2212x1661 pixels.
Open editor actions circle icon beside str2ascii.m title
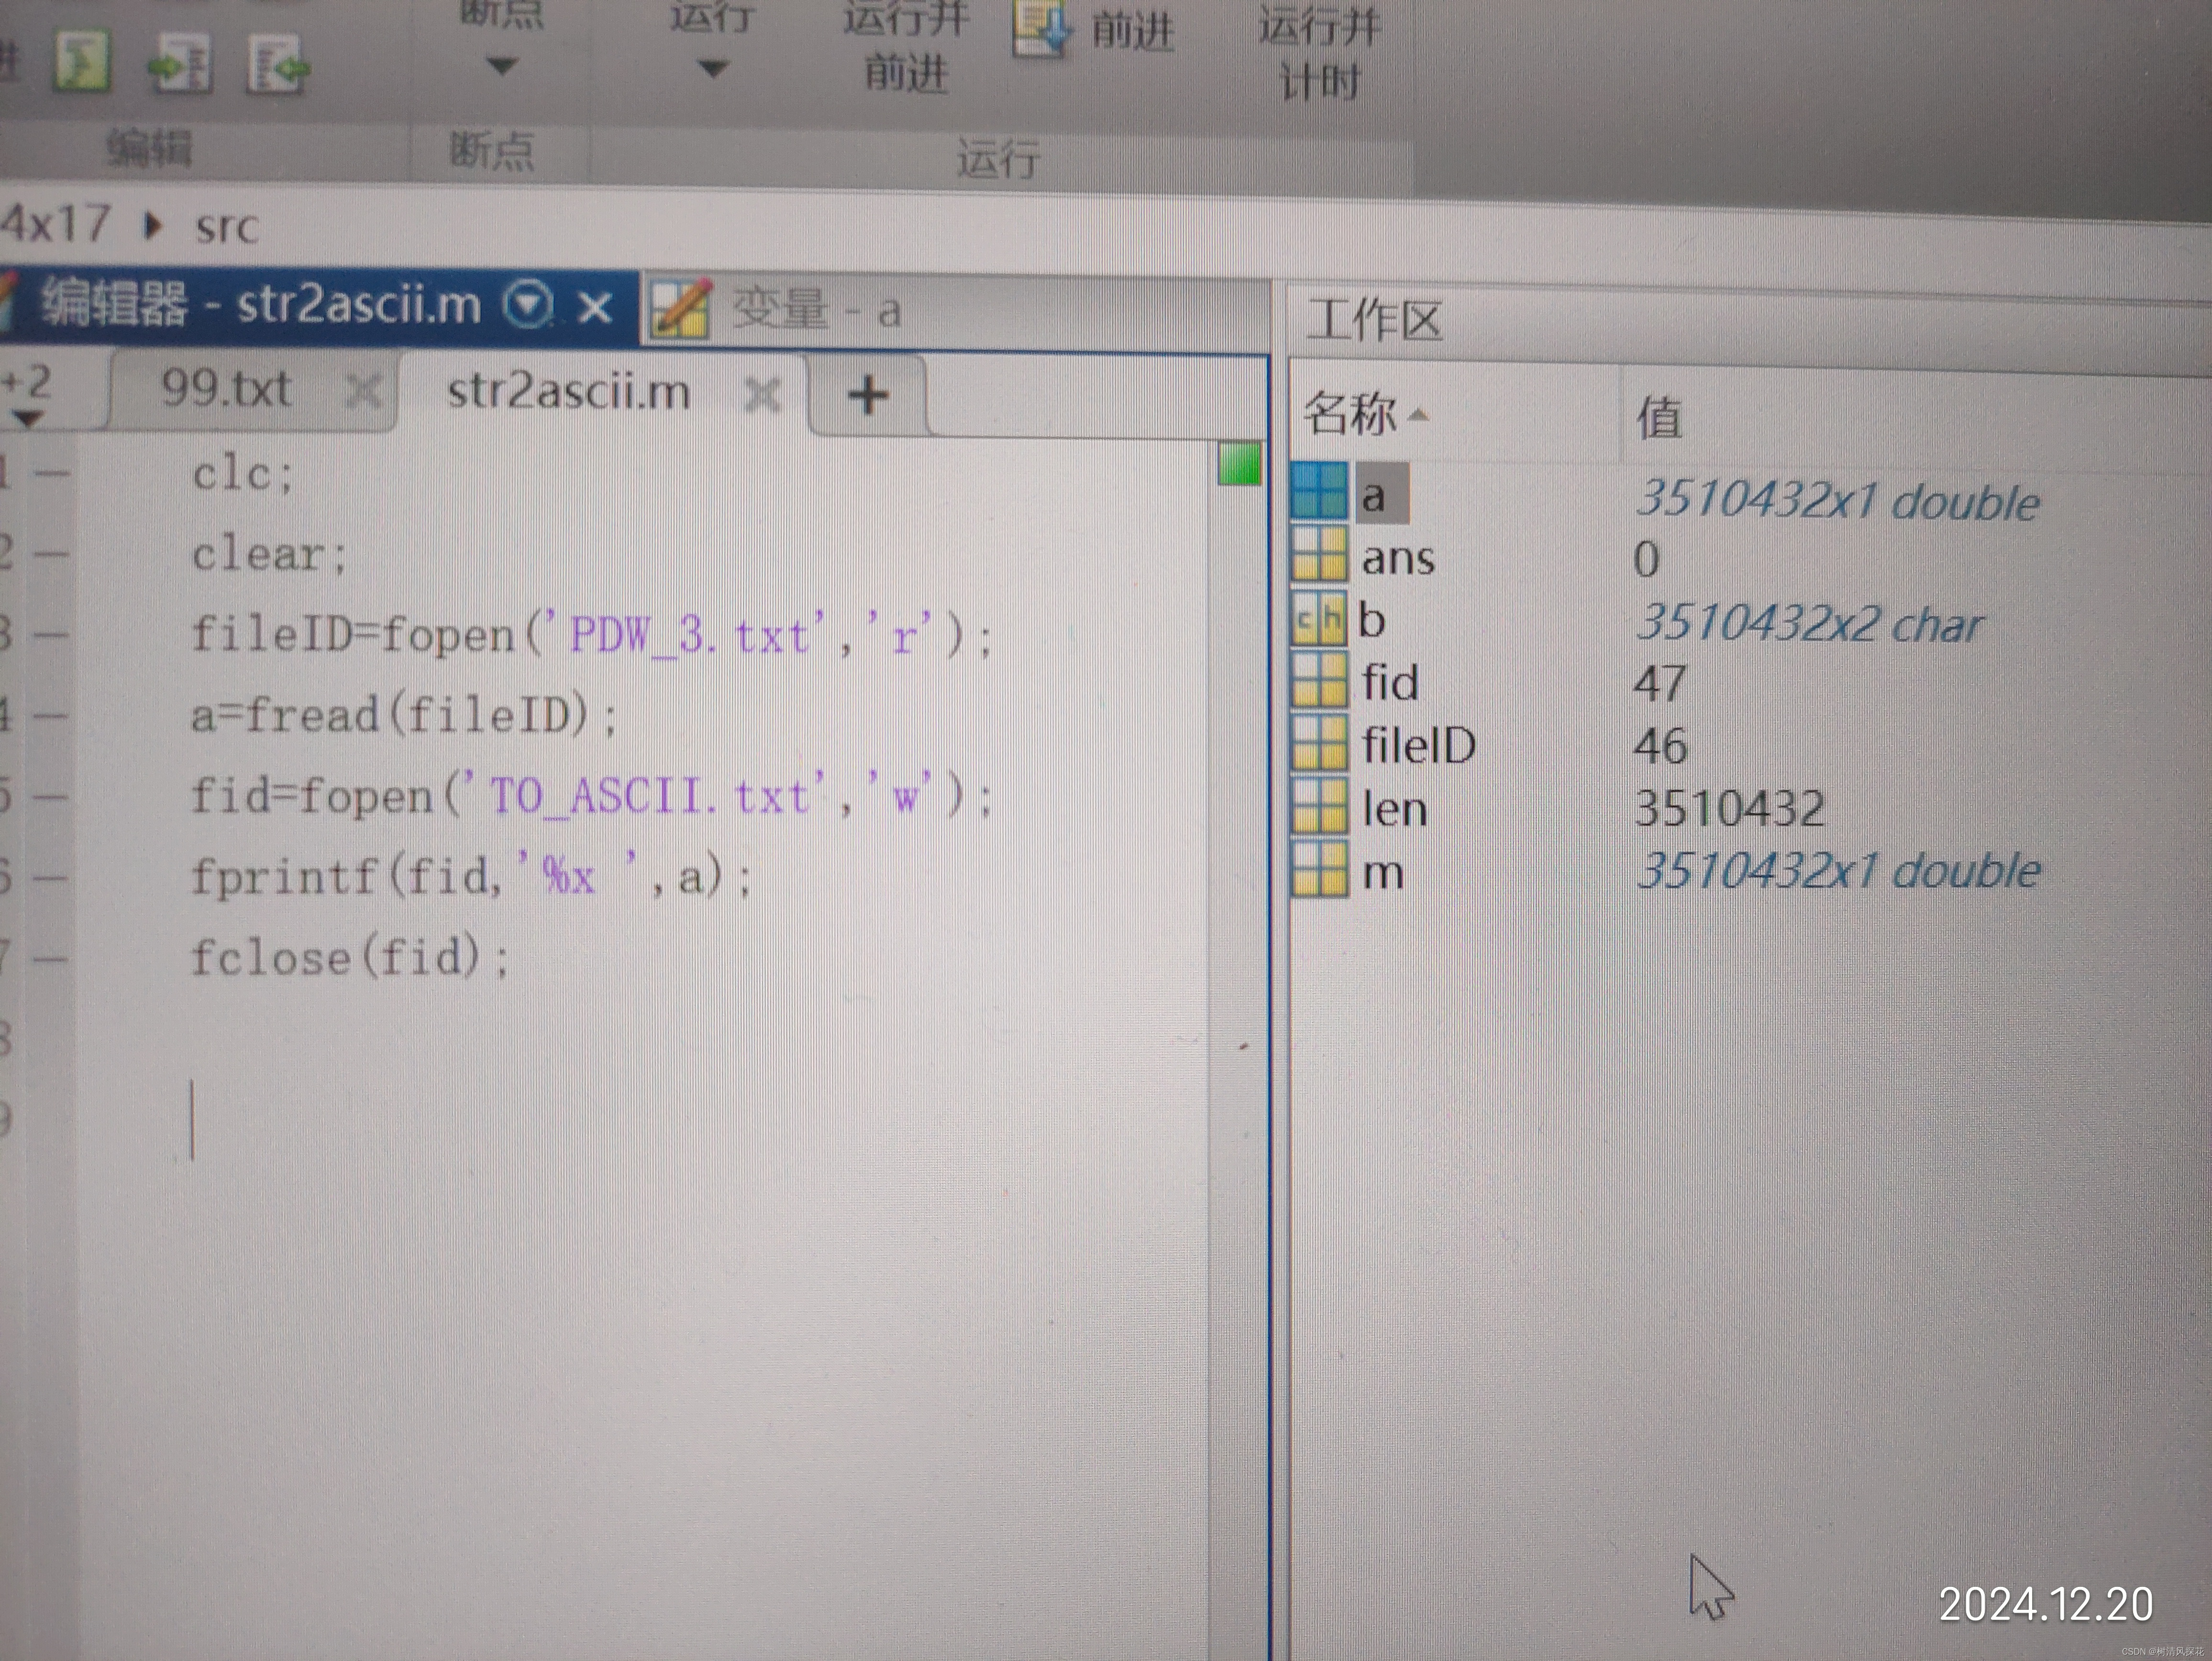pyautogui.click(x=528, y=305)
